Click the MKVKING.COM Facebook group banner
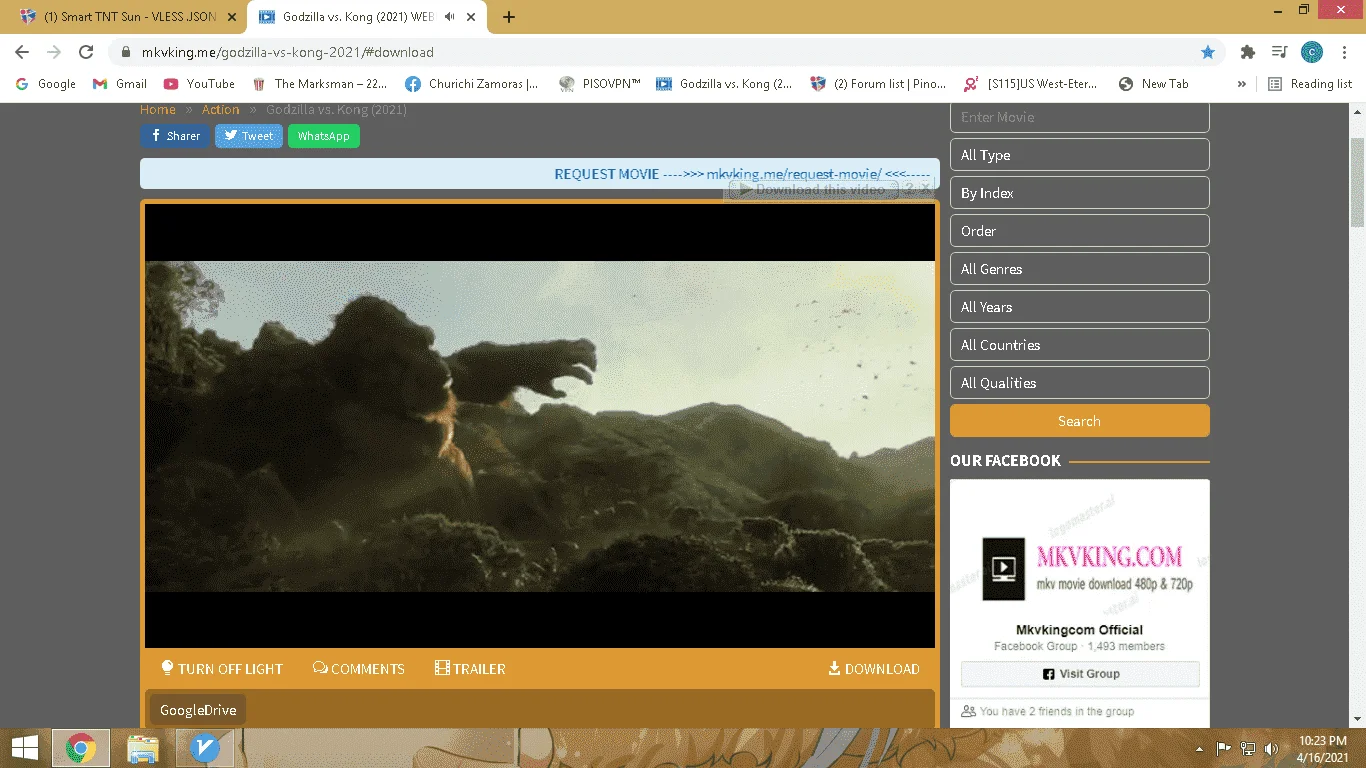The width and height of the screenshot is (1366, 768). tap(1080, 546)
